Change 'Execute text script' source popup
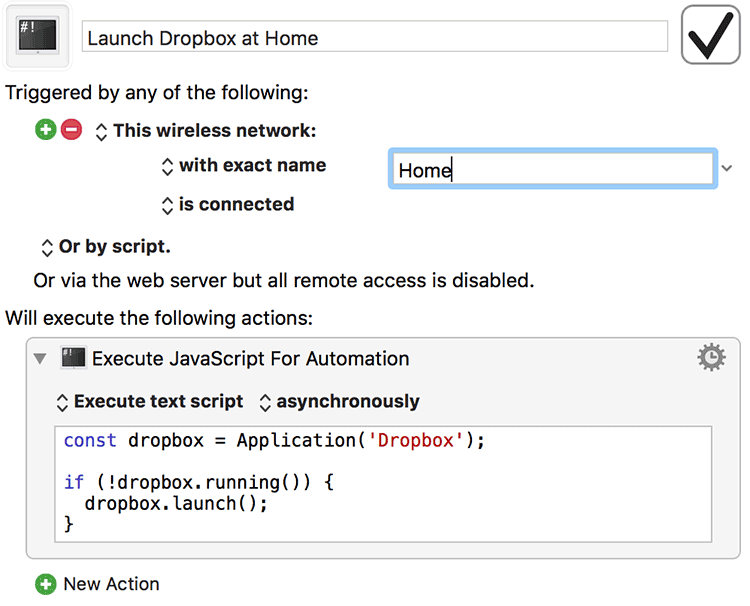 150,402
